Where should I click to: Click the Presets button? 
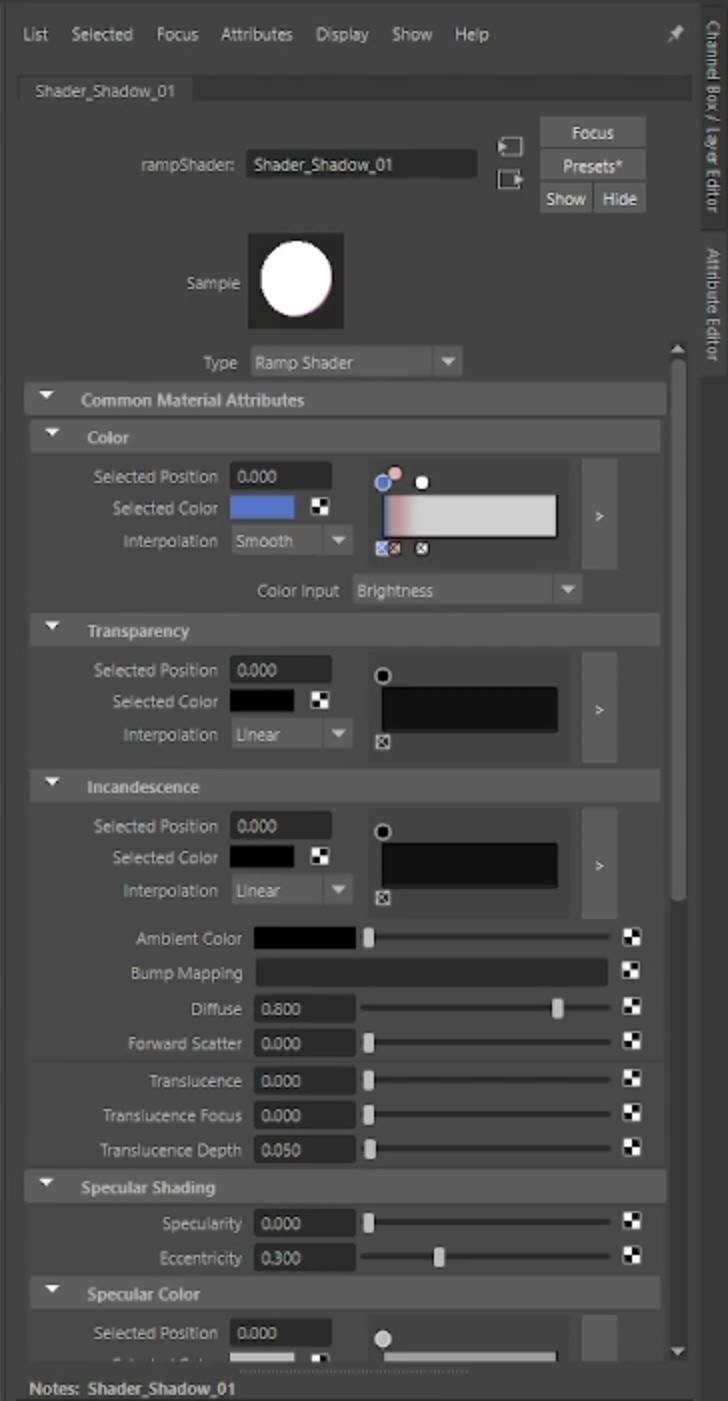(x=592, y=166)
